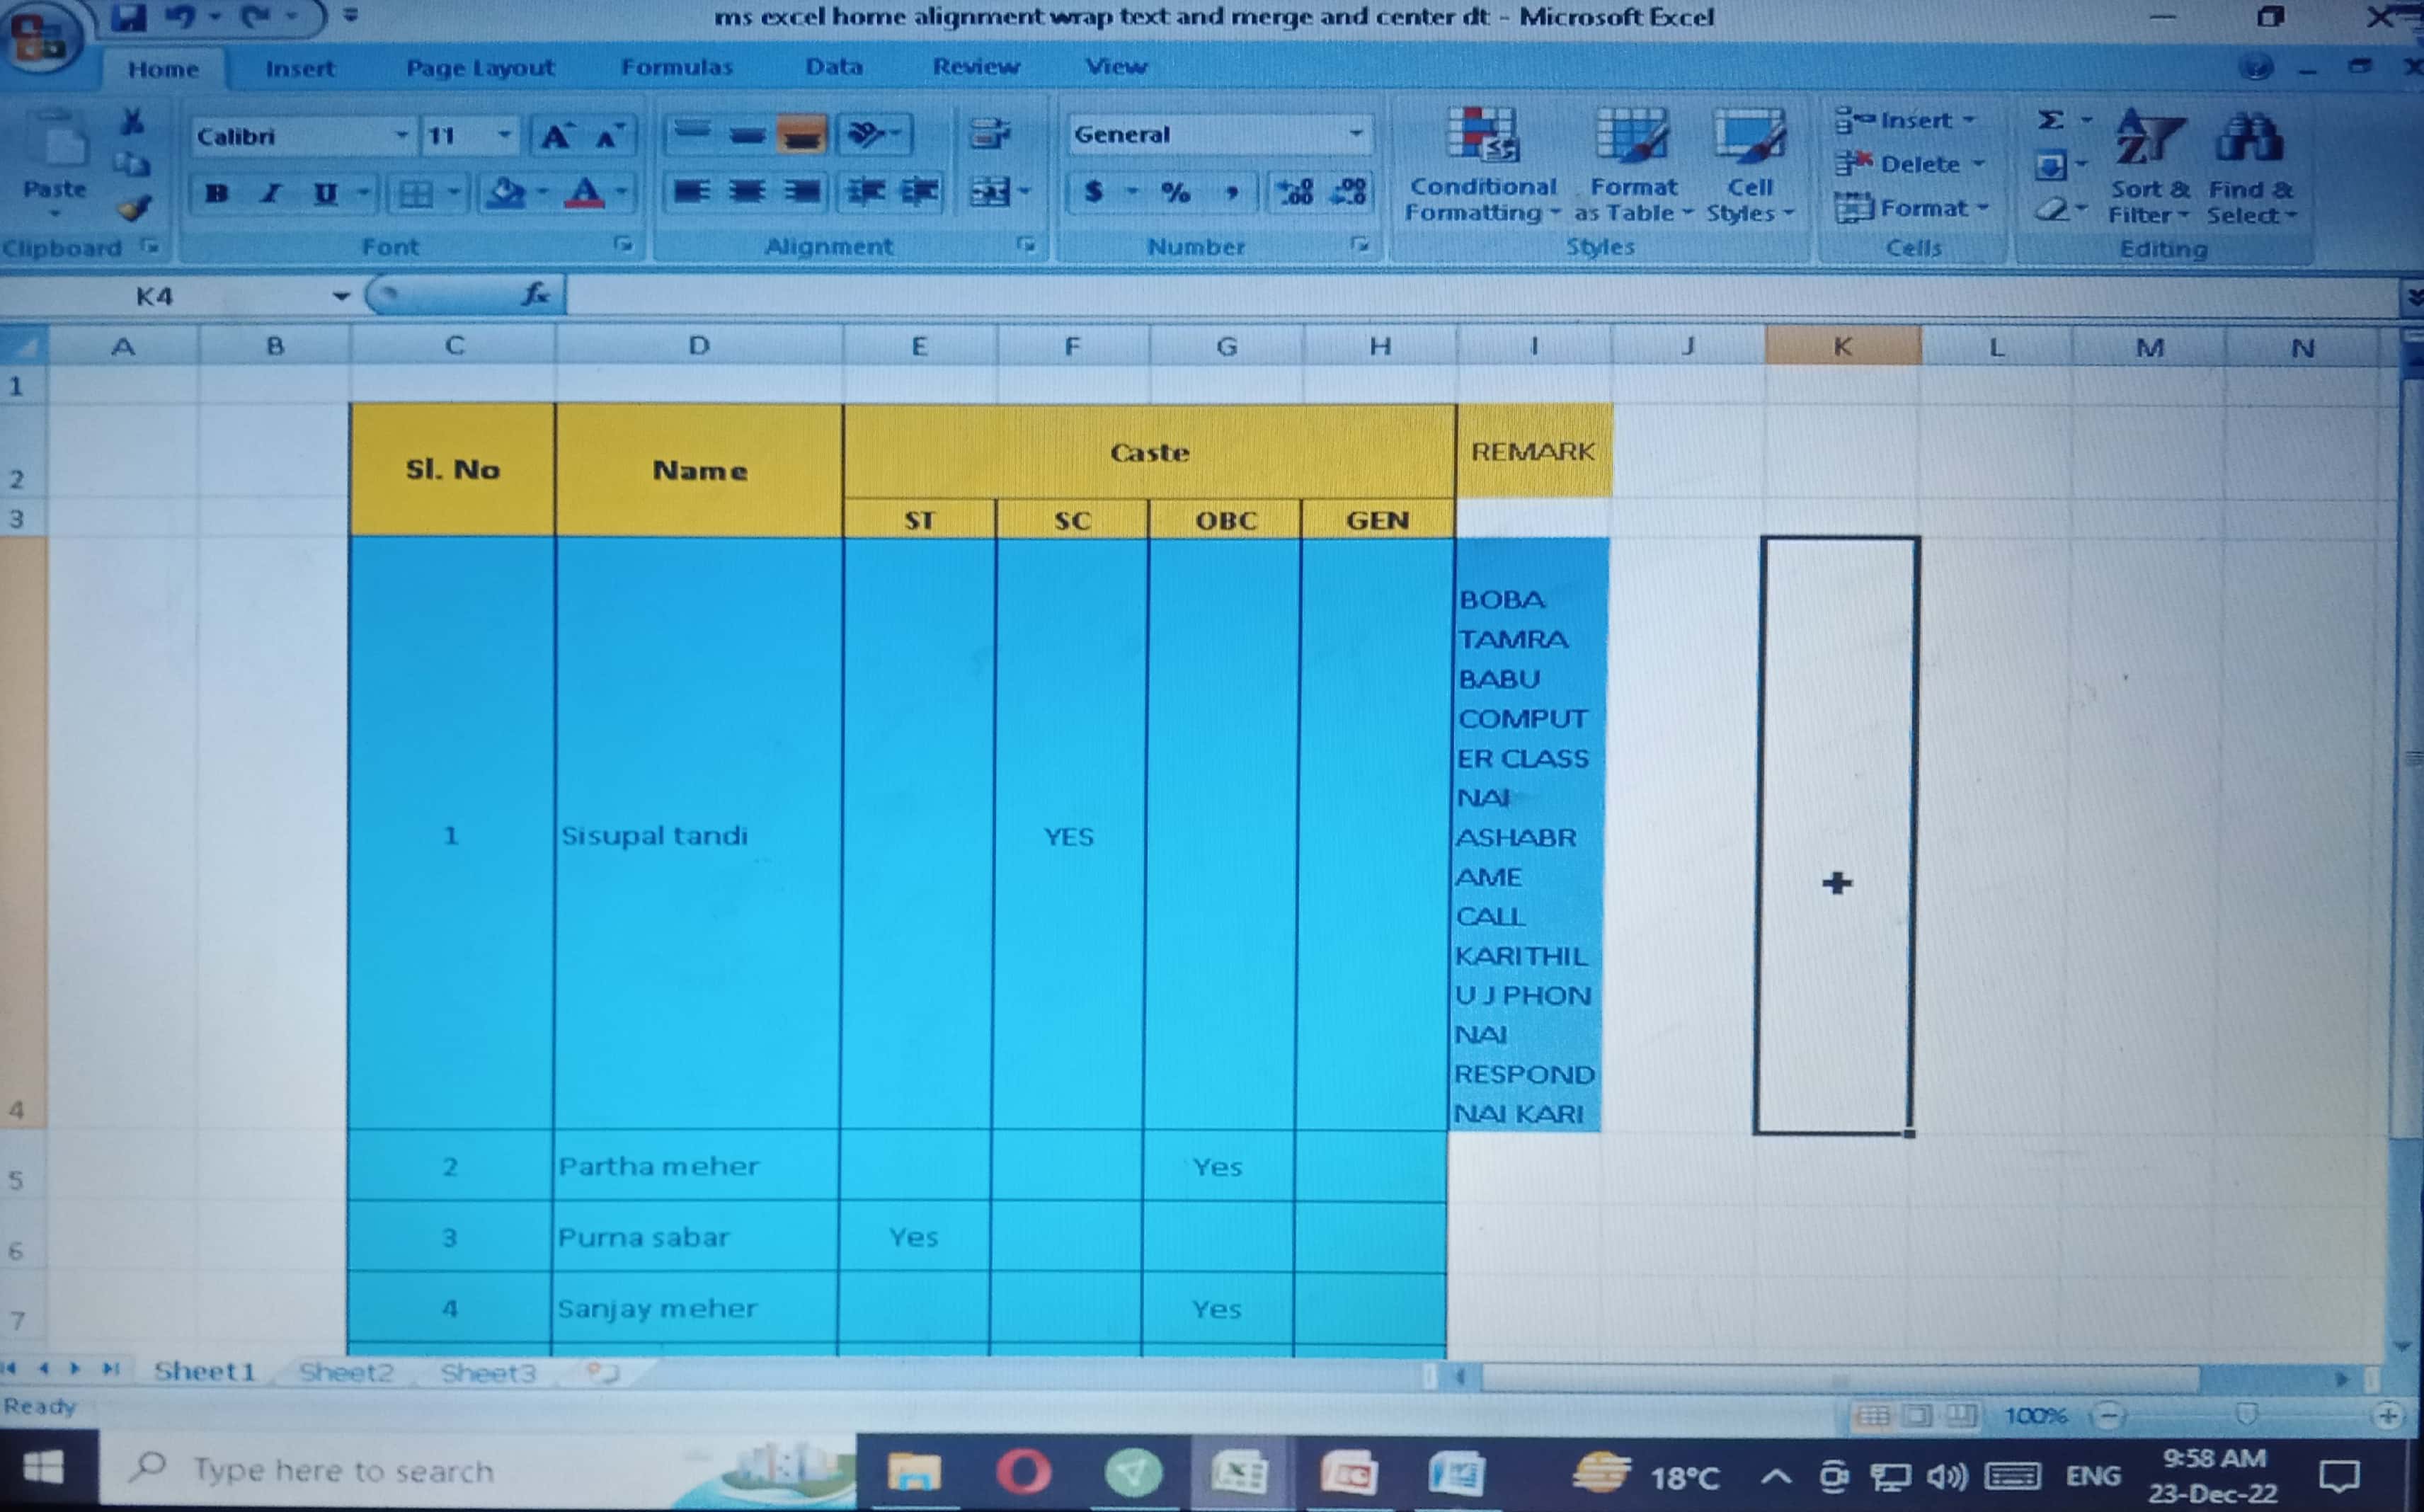Click the Increase Font Size icon

coord(556,136)
